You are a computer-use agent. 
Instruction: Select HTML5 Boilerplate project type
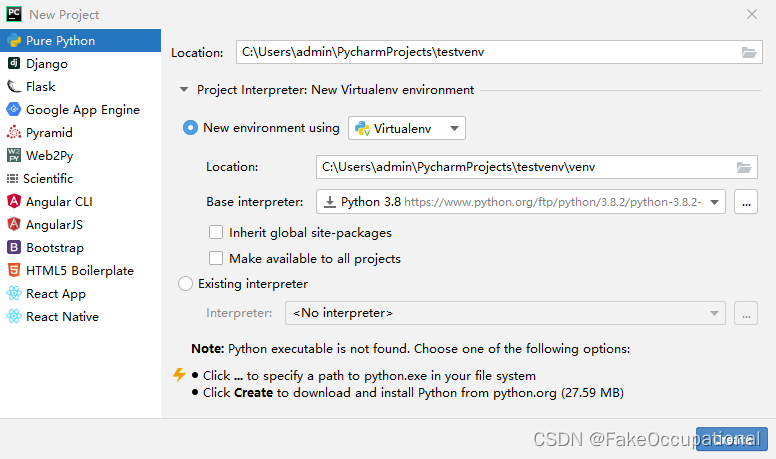pos(80,270)
